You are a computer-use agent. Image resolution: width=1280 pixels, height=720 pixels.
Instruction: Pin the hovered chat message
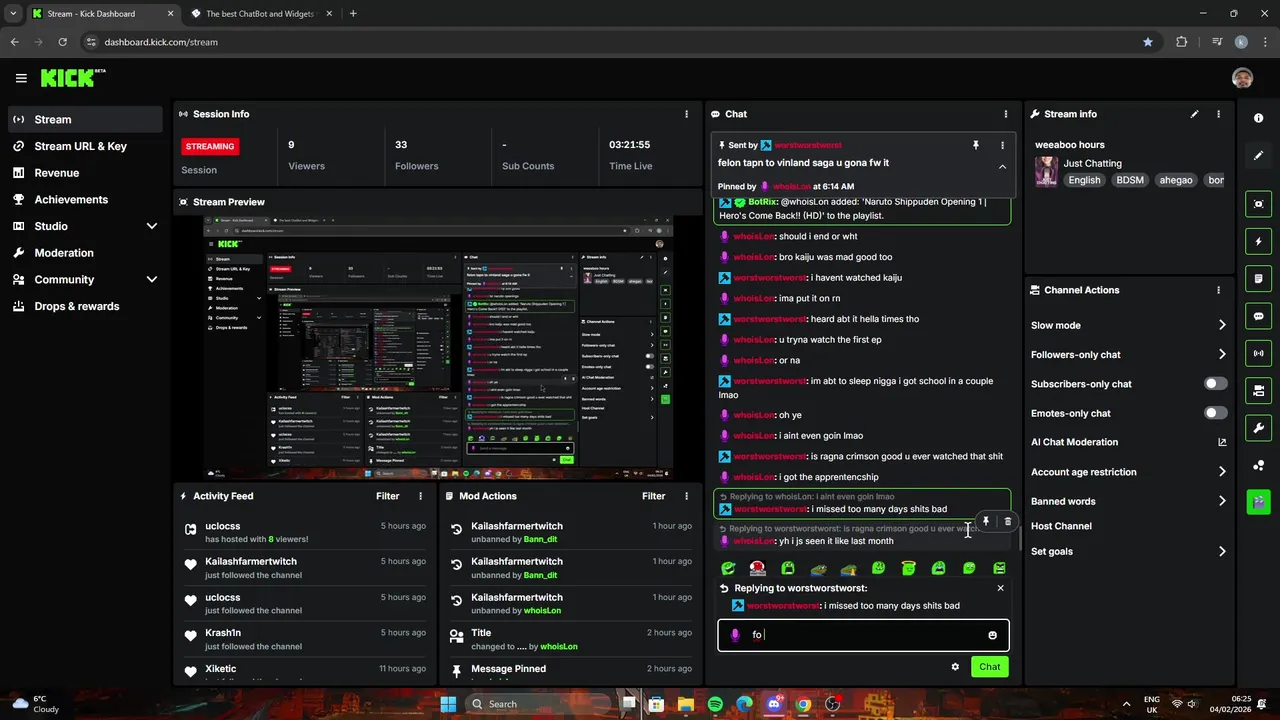tap(986, 521)
